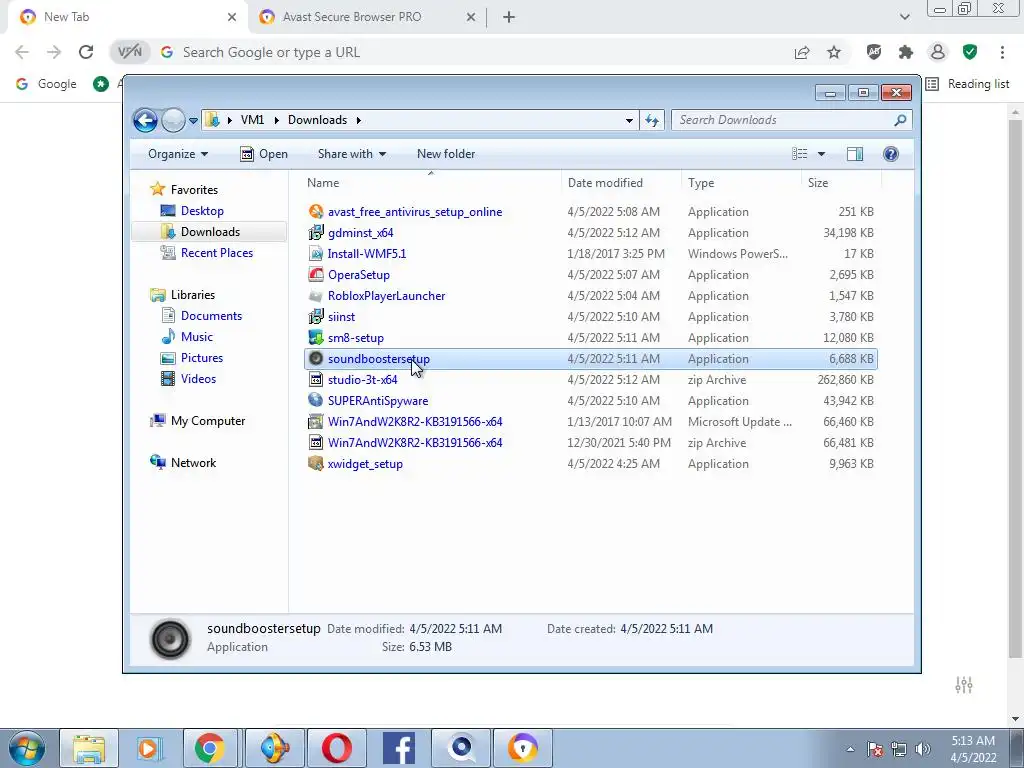Select sm8-setup file icon
1024x768 pixels.
pos(315,338)
